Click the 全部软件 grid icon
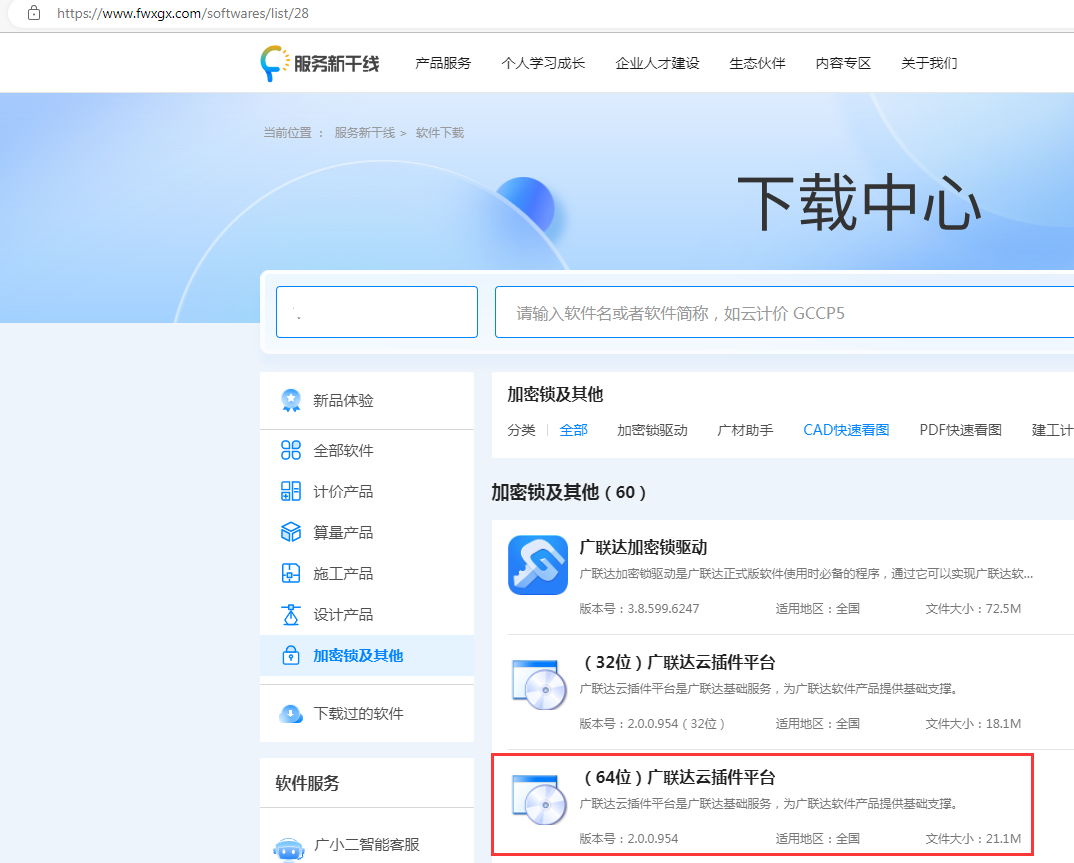 [x=291, y=451]
